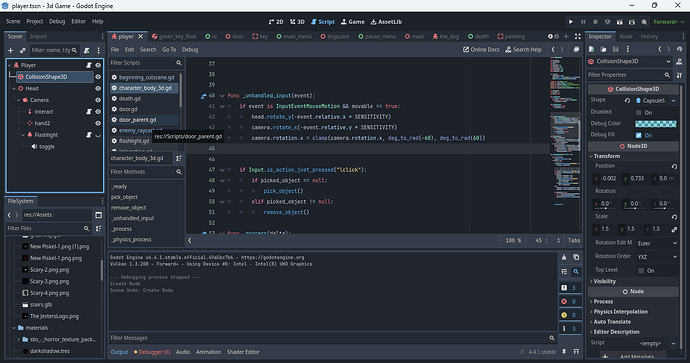Toggle the Top Level checkbox

[x=641, y=271]
